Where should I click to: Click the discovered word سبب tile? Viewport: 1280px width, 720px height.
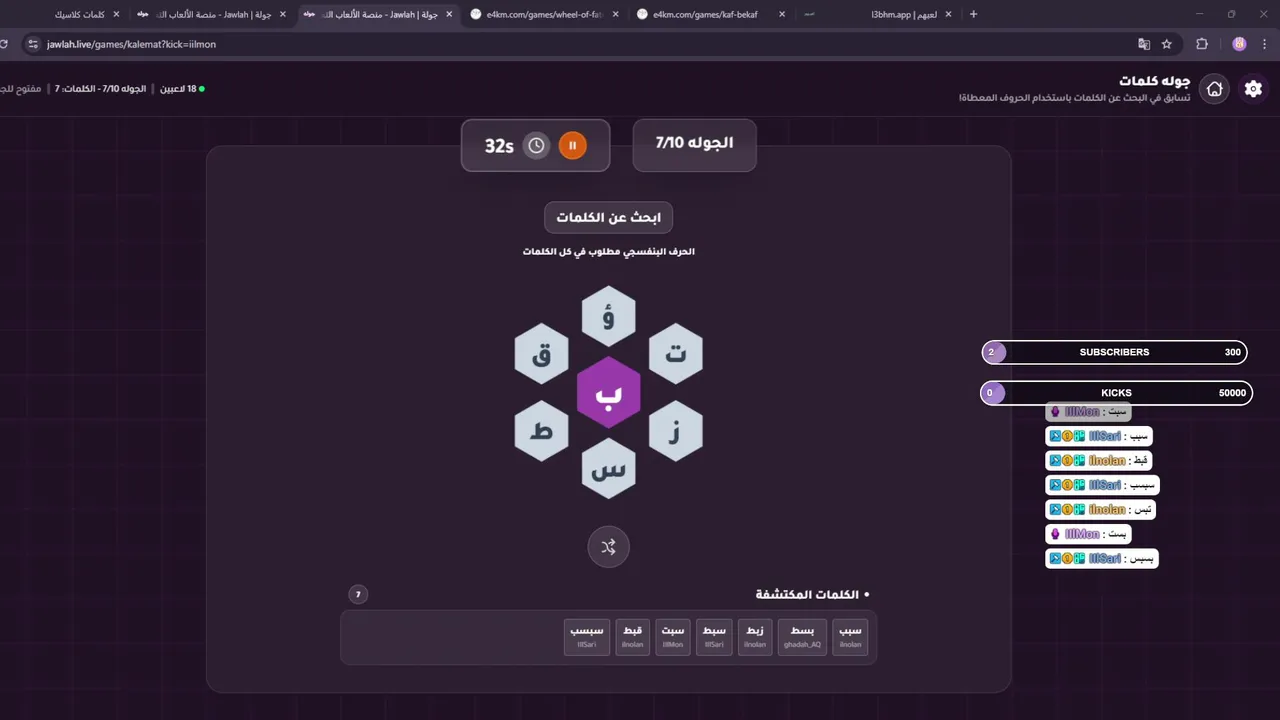(x=850, y=637)
